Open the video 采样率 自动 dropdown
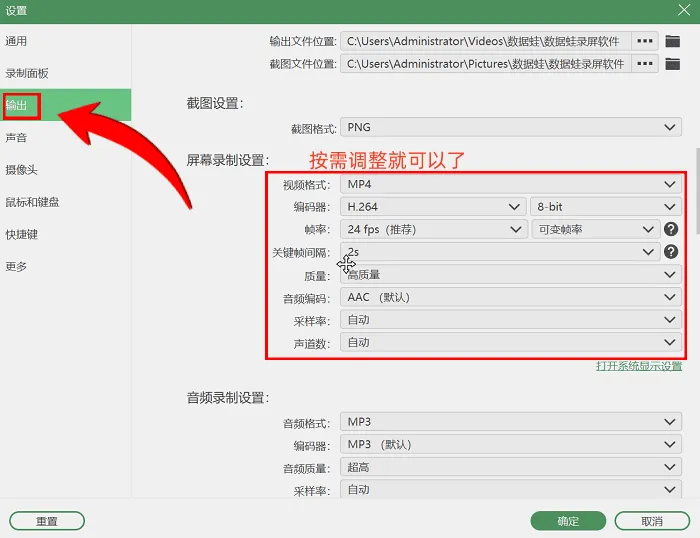 511,320
